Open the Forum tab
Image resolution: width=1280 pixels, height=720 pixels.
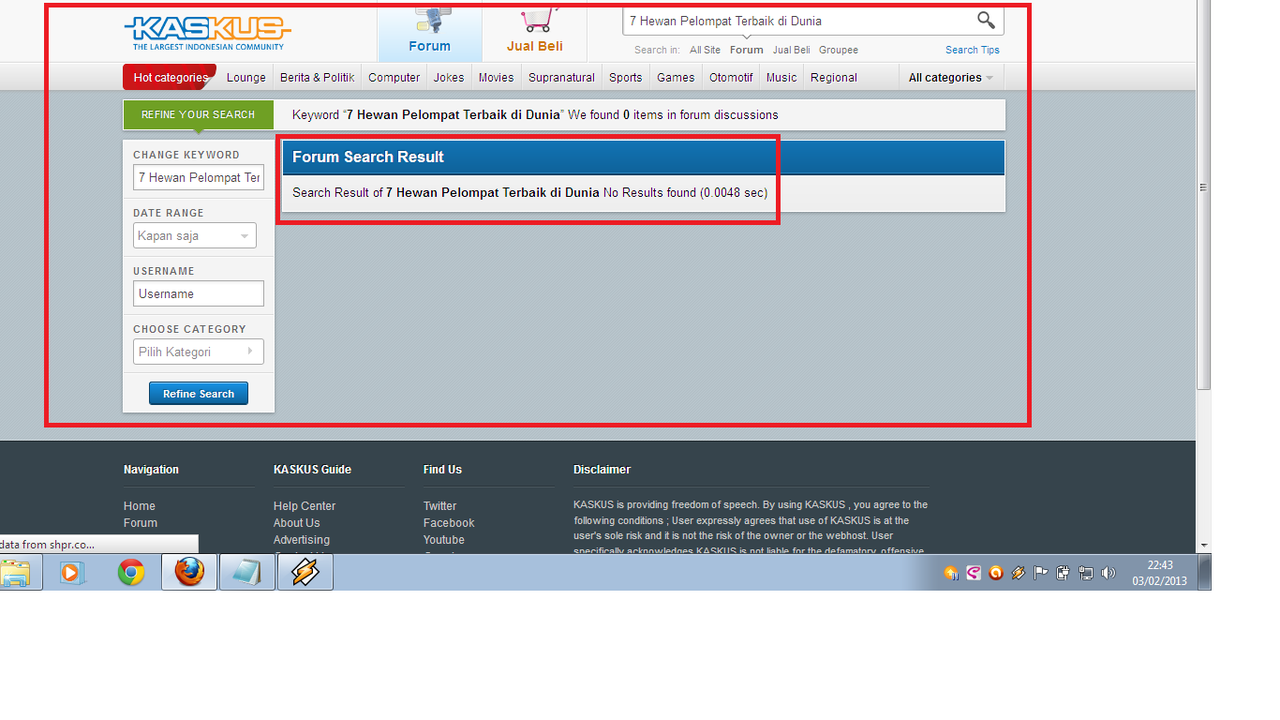click(429, 33)
